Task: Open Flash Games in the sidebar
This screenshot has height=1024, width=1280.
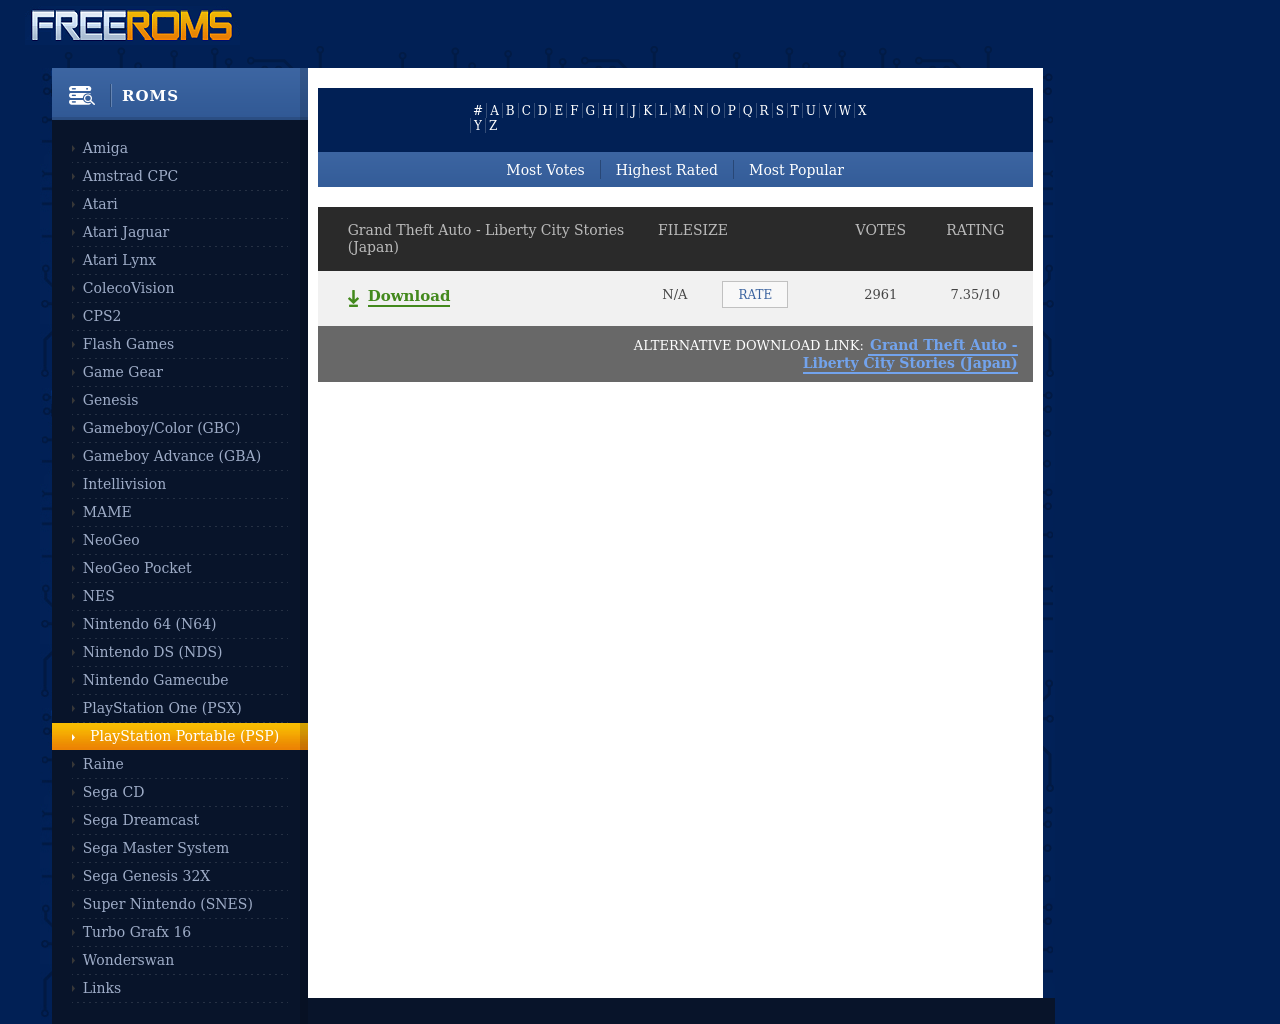Action: coord(128,344)
